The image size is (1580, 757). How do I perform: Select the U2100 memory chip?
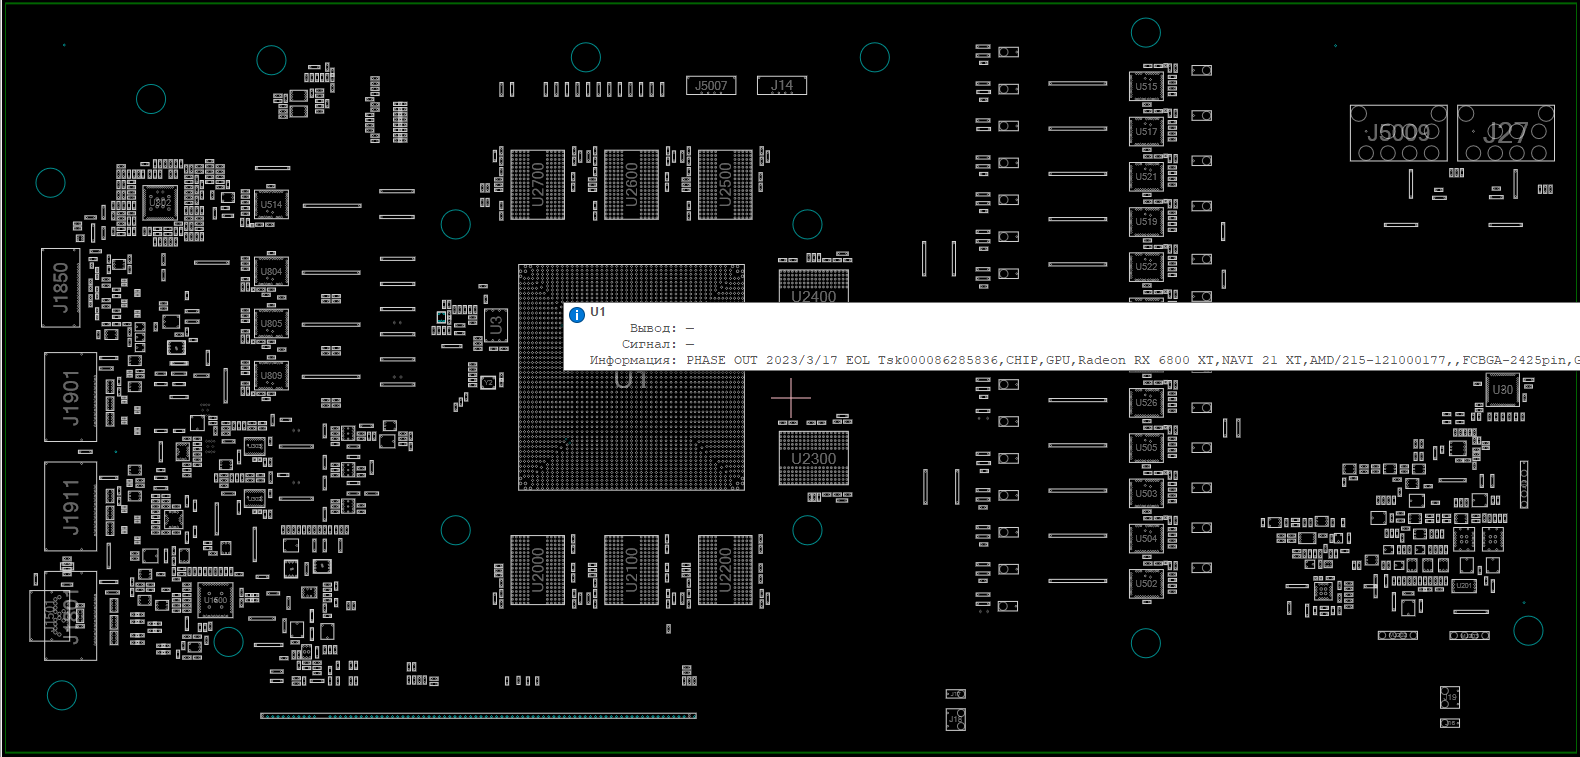(x=631, y=570)
